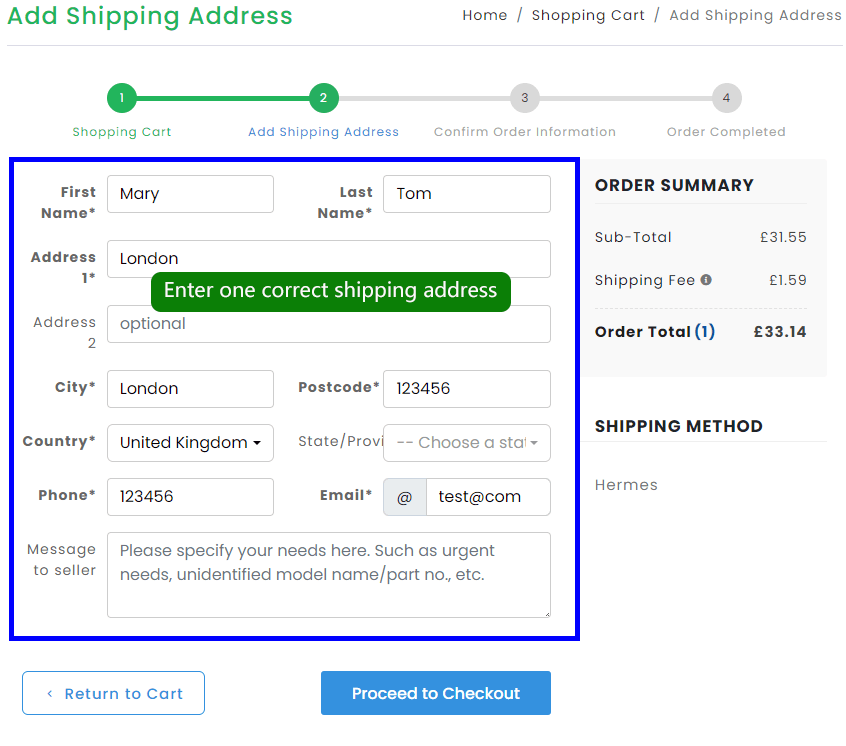Click the optional Address 2 field
Screen dimensions: 846x746
[328, 324]
